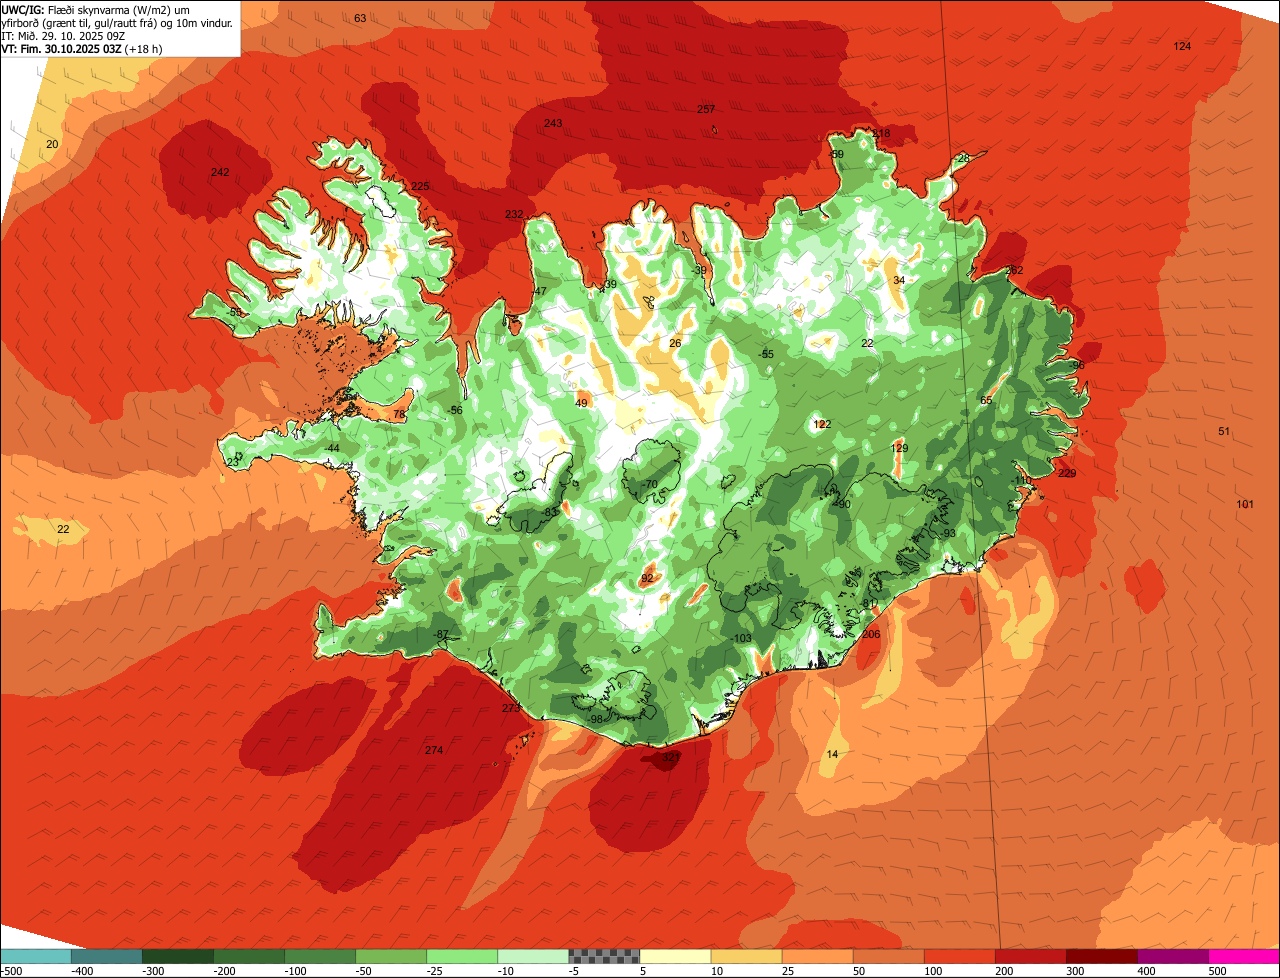Screen dimensions: 1280x978
Task: Click the map value '101' in the far east sea
Action: (1245, 504)
